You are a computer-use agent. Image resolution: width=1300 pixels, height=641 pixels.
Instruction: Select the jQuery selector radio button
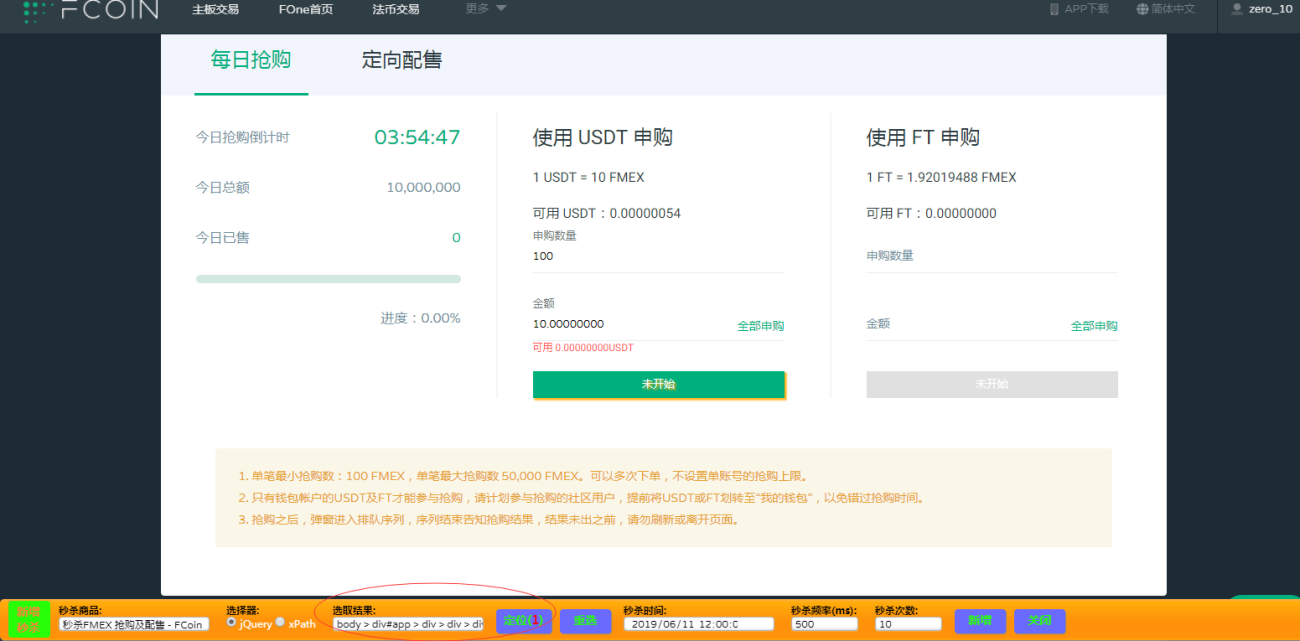[x=232, y=622]
